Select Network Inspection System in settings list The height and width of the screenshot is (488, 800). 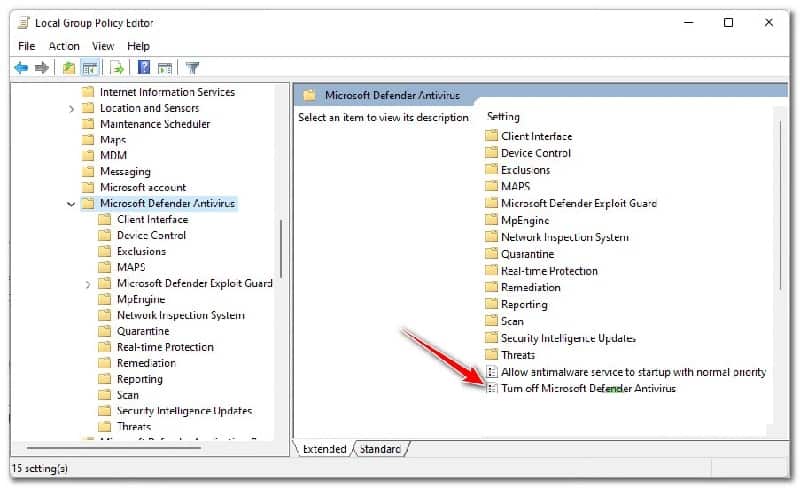[x=565, y=237]
